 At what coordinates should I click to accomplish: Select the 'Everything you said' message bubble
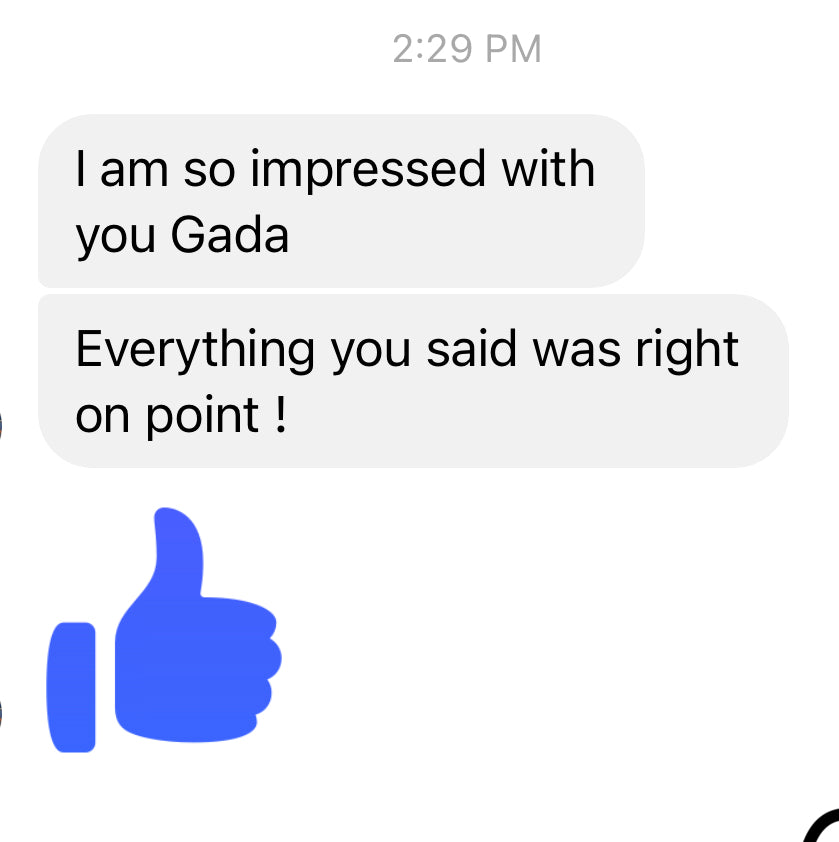pos(413,381)
